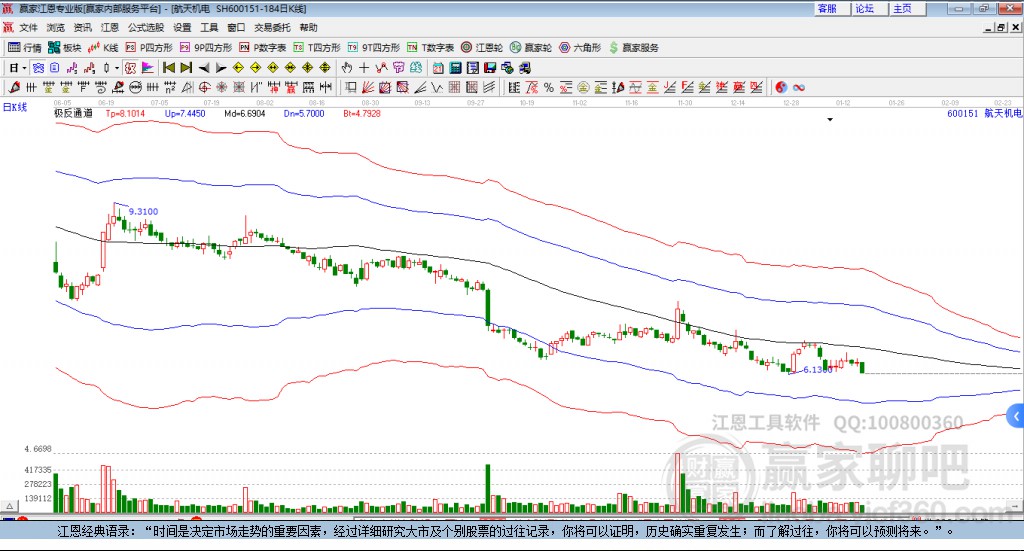
Task: Open the 窗口 menu
Action: click(x=236, y=27)
